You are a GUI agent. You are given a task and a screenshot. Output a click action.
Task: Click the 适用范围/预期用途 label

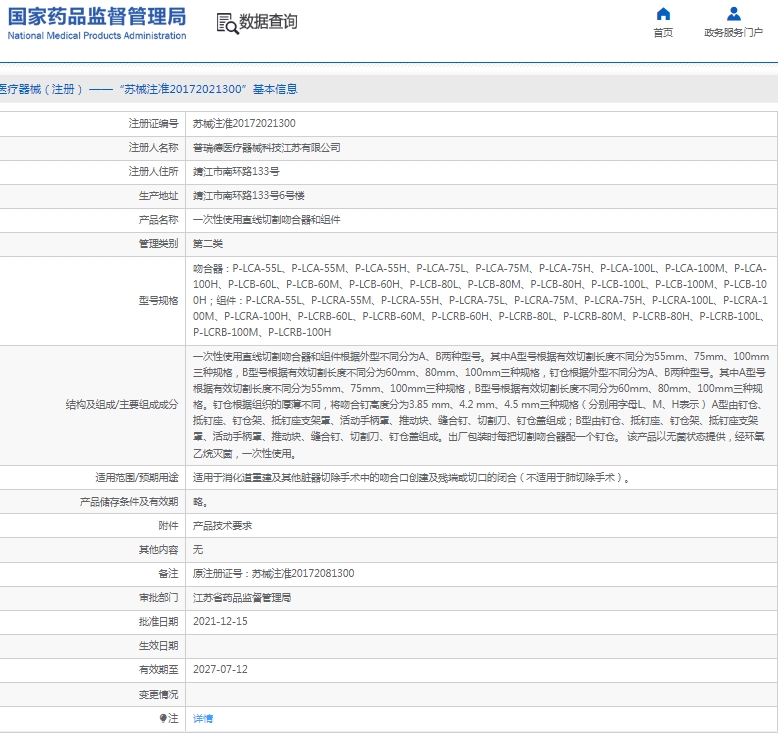[x=137, y=478]
